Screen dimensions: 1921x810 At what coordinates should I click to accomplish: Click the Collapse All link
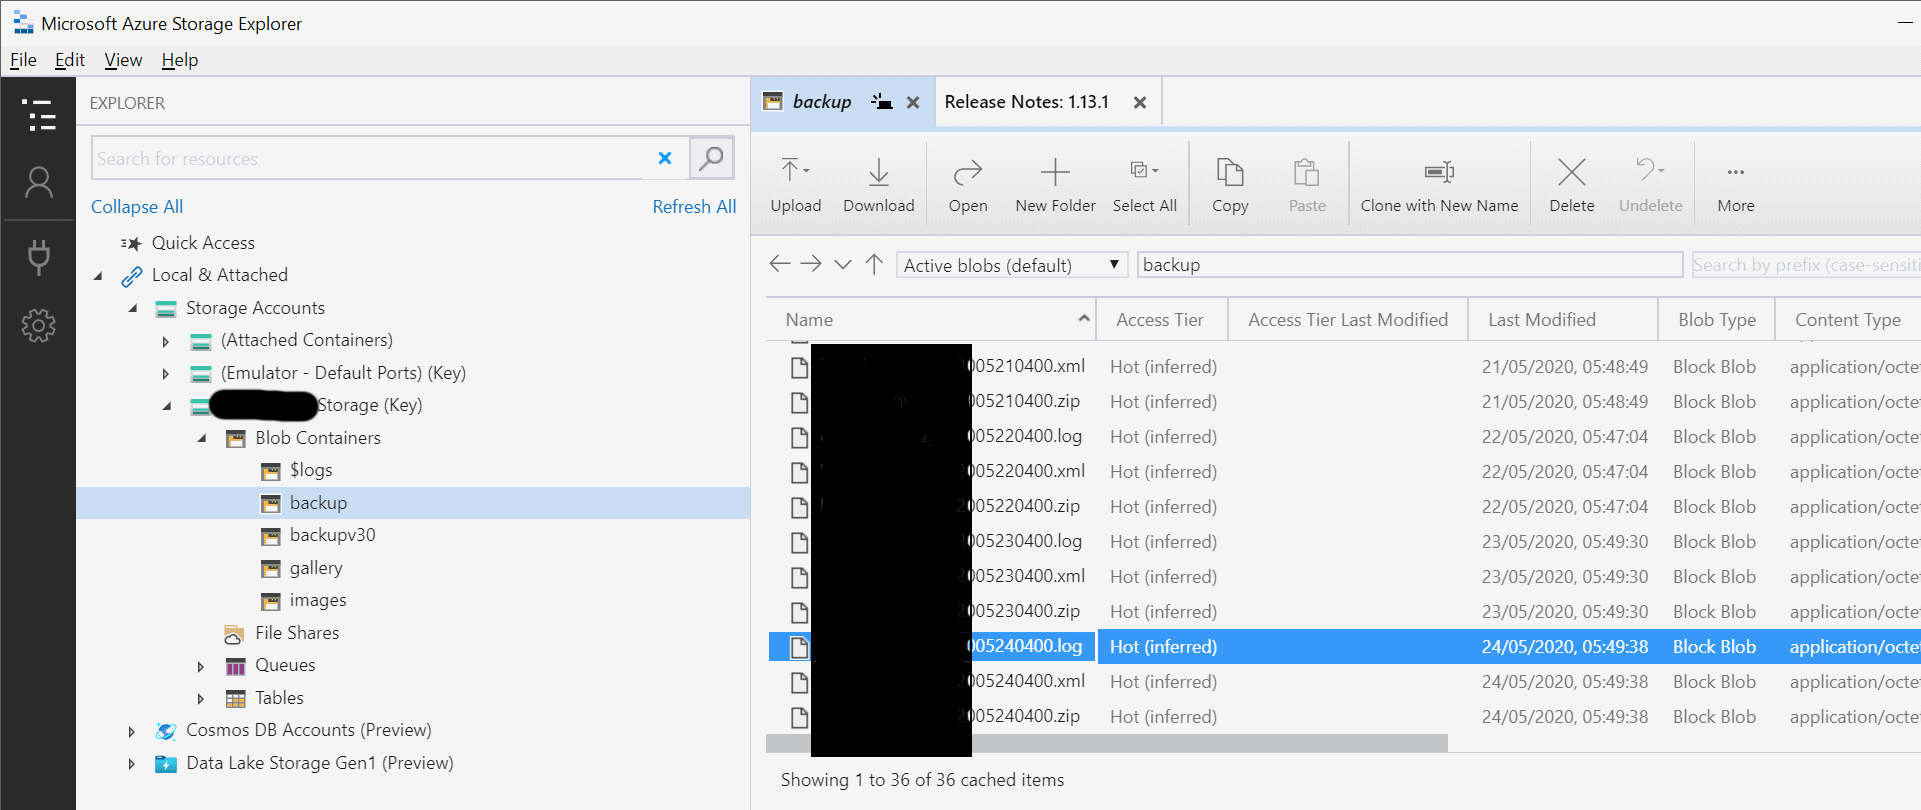pos(137,207)
